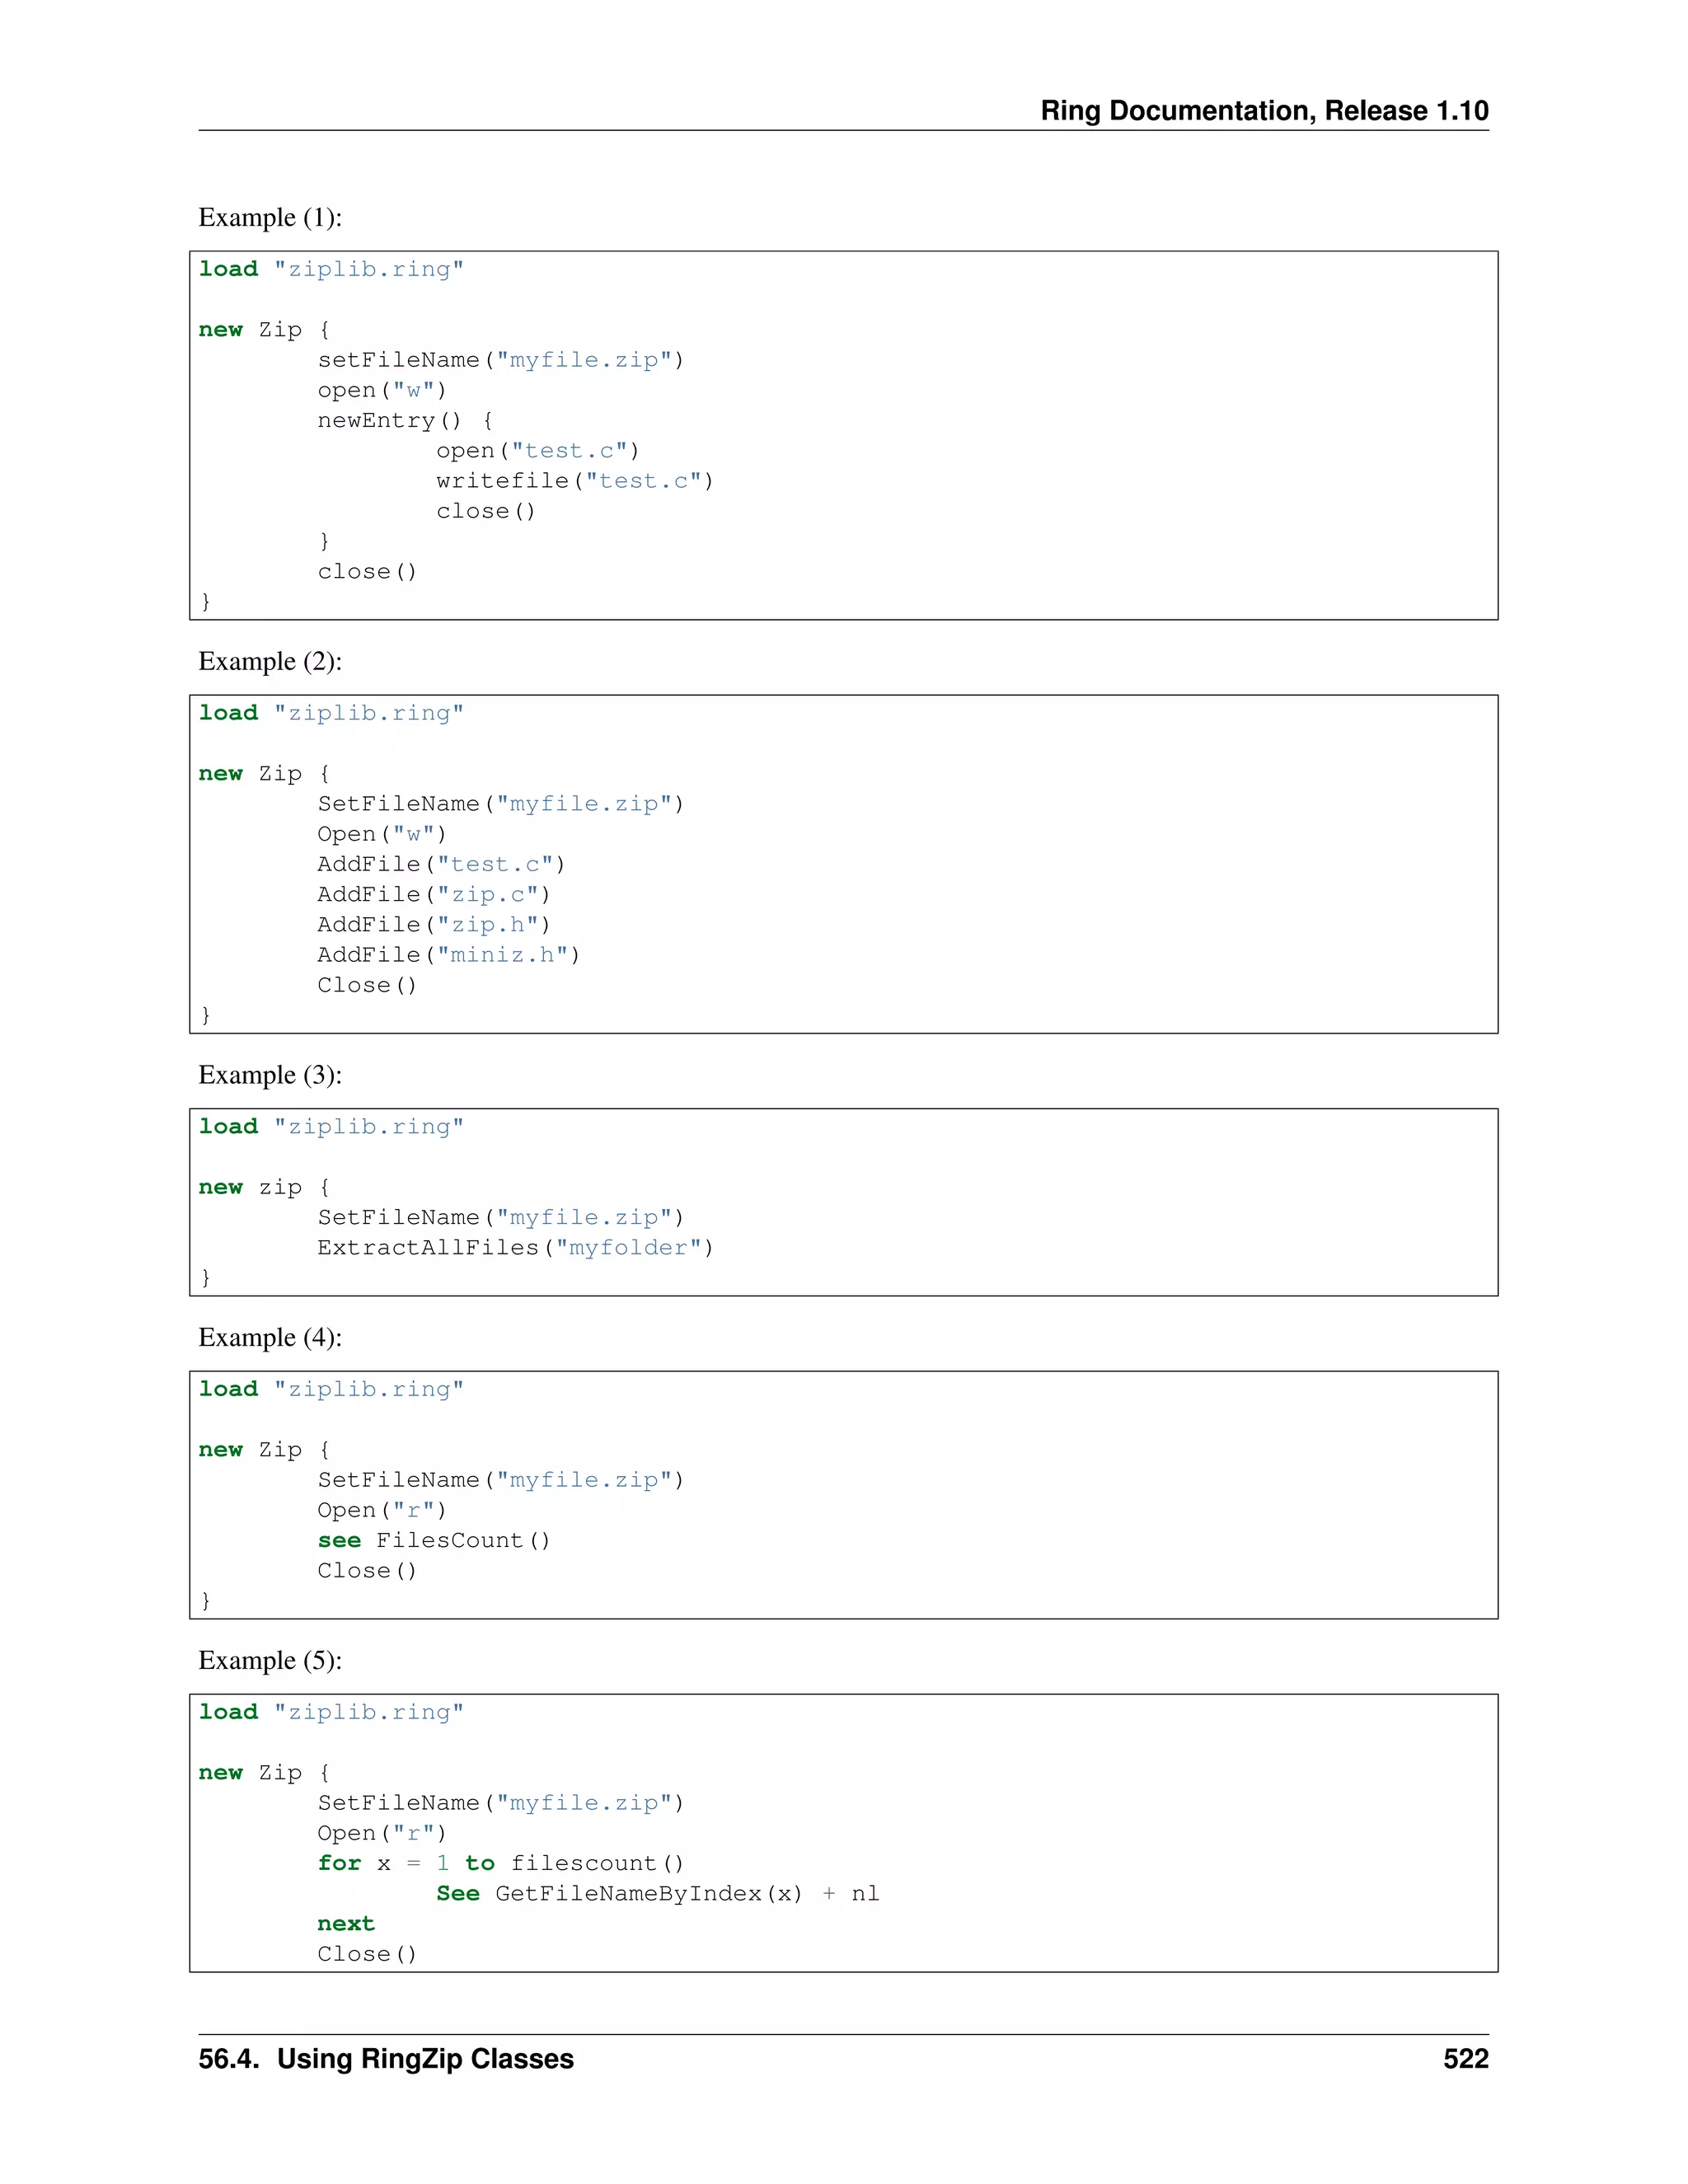
Task: Click the footer '56.4. Using RingZip Classes'
Action: click(x=386, y=2059)
